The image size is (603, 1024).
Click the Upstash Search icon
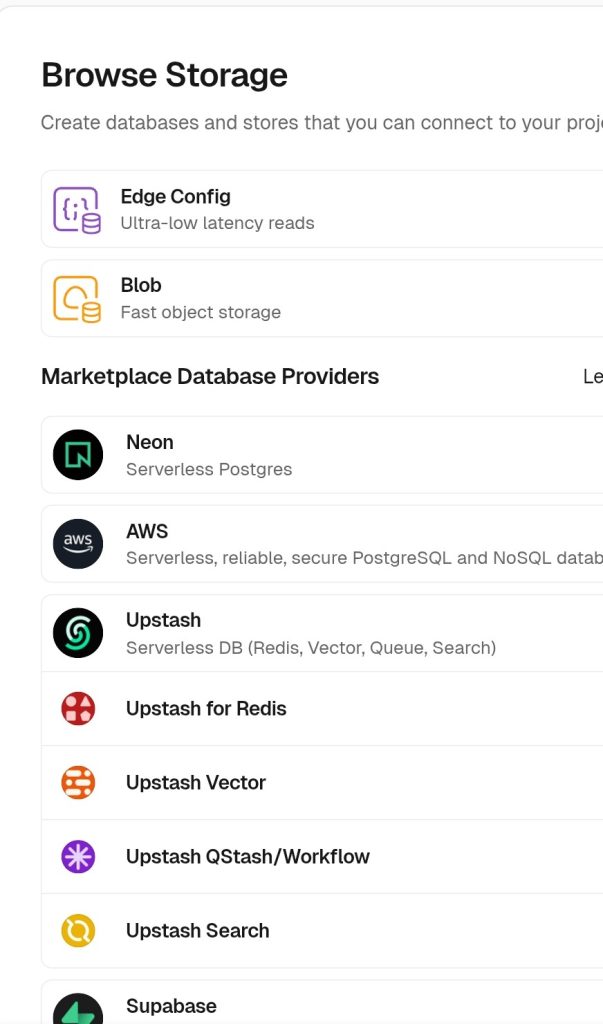coord(78,931)
